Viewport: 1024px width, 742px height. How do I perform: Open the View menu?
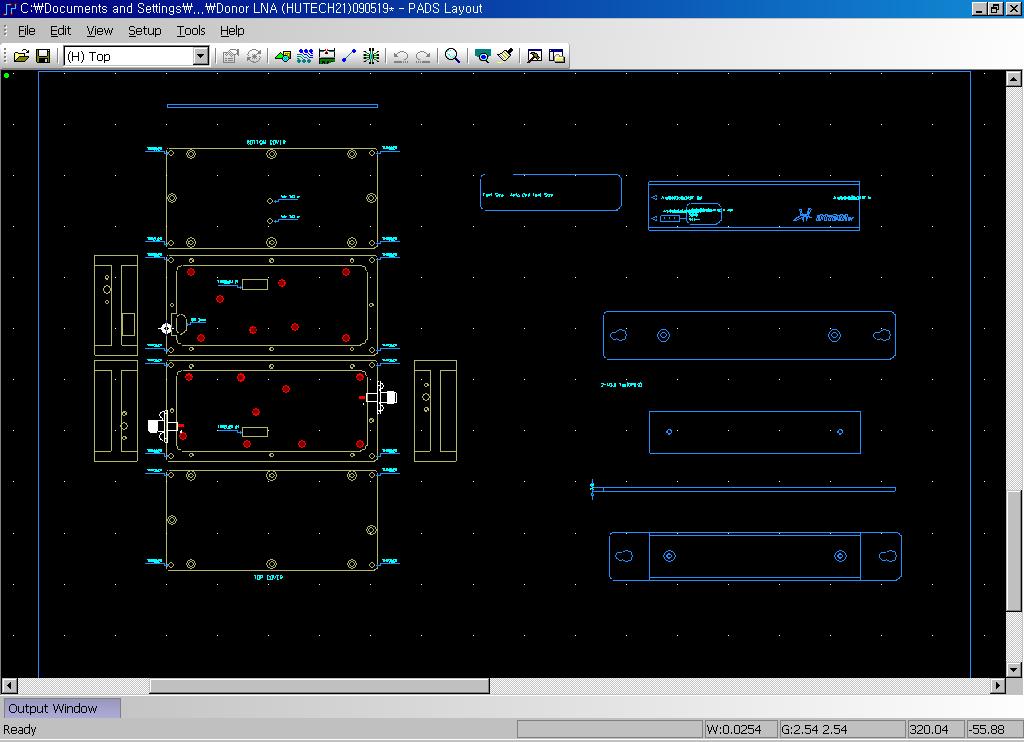(x=100, y=31)
